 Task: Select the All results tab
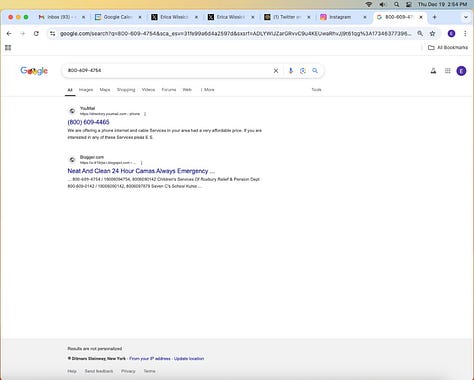(x=70, y=90)
